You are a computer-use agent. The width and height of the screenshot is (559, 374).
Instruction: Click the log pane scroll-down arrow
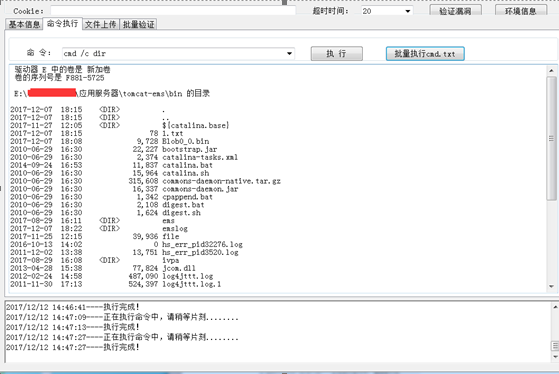click(555, 357)
